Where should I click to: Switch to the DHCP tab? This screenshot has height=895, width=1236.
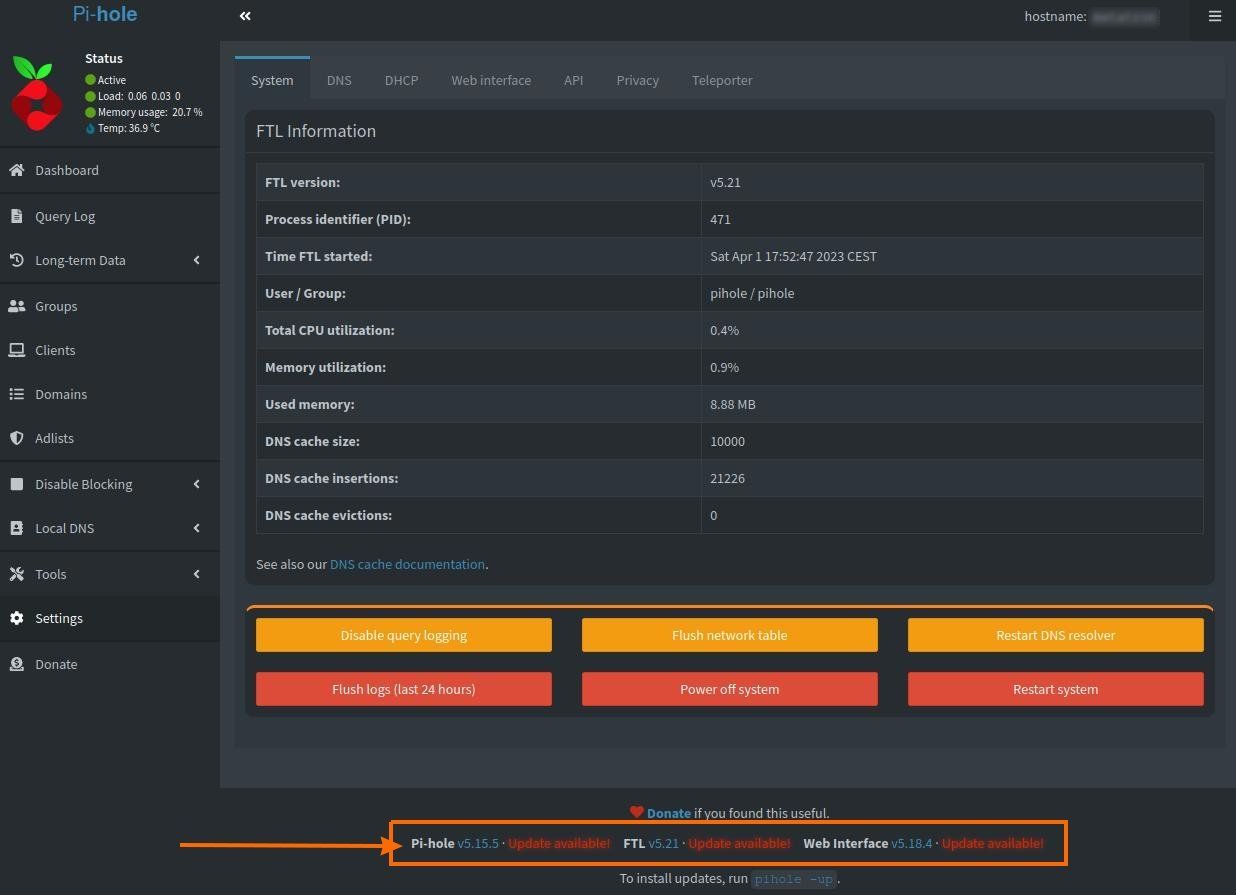(401, 80)
